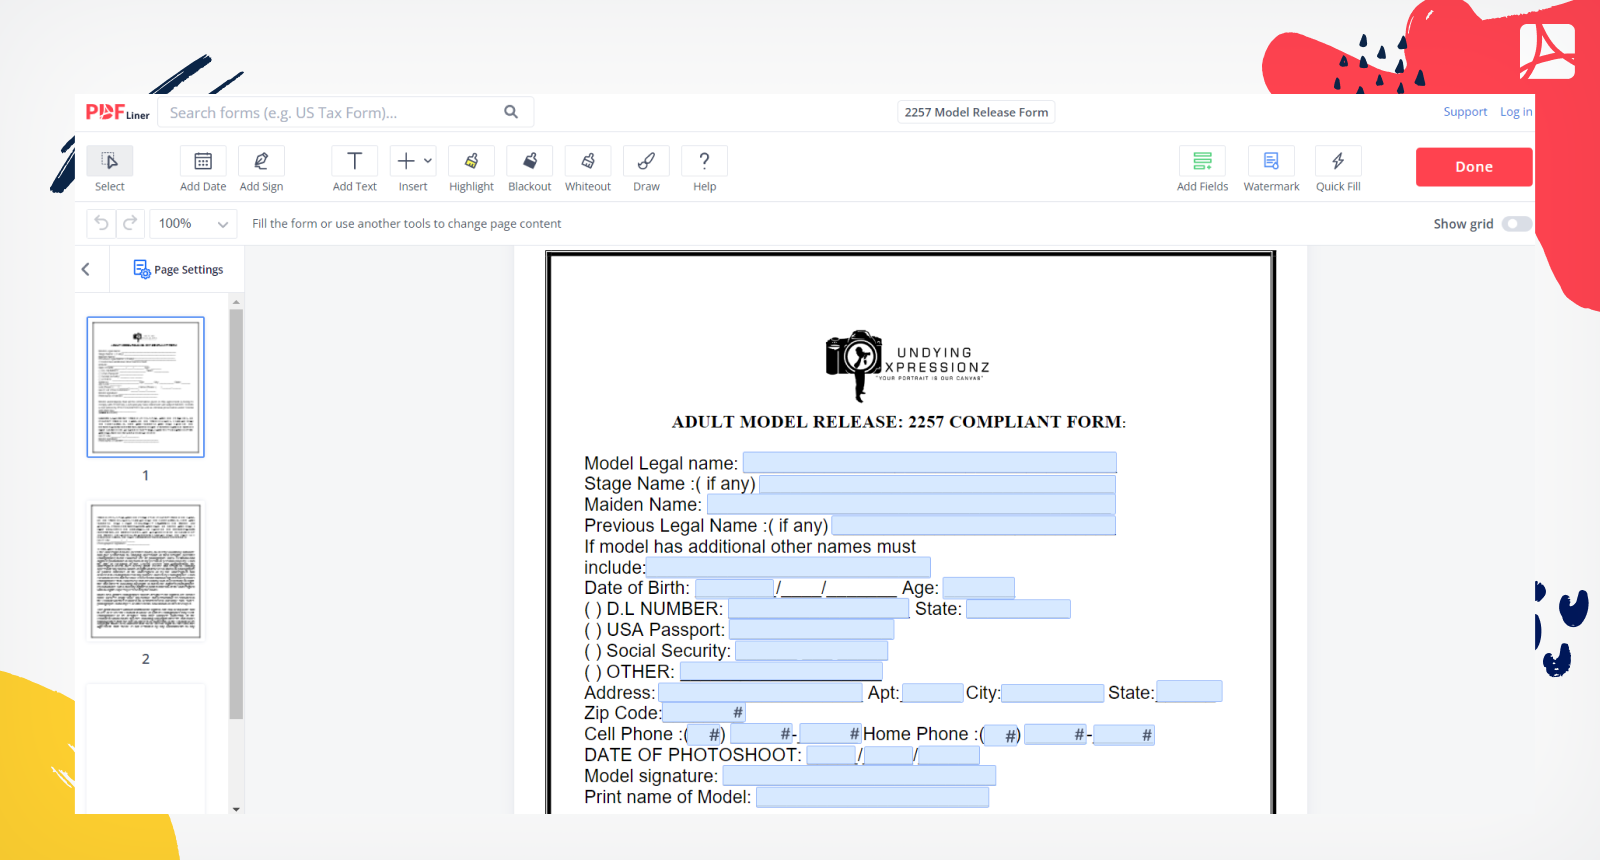This screenshot has height=860, width=1600.
Task: Select the Add Date calendar tool
Action: click(x=203, y=162)
